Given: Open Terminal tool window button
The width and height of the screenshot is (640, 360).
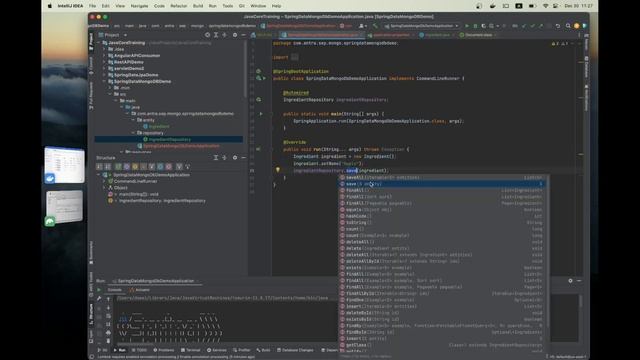Looking at the screenshot, I should click(191, 350).
